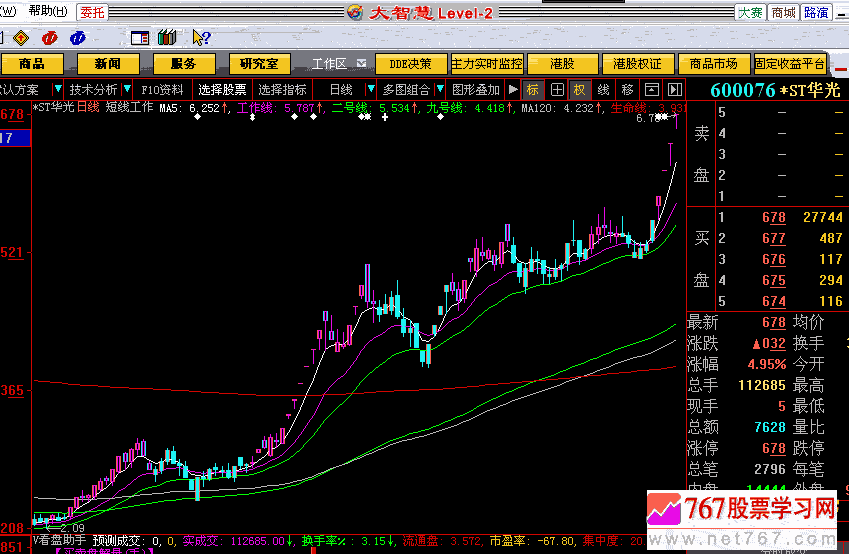Toggle the 权 ex-rights adjustment button
Image resolution: width=849 pixels, height=554 pixels.
(580, 90)
